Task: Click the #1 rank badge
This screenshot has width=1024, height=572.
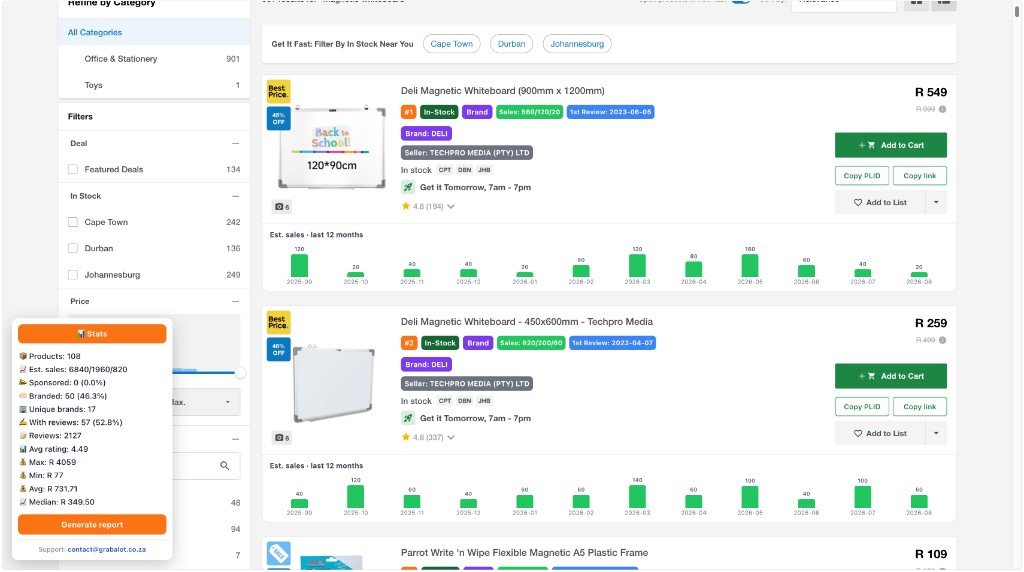Action: point(408,112)
